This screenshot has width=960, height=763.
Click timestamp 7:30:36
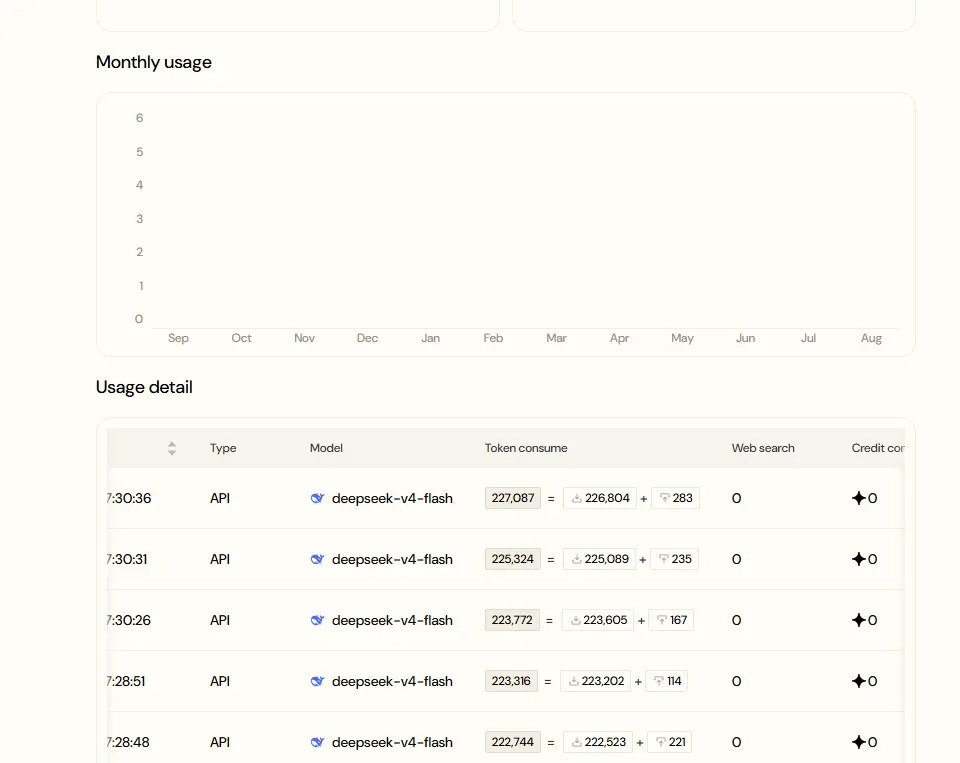tap(129, 498)
